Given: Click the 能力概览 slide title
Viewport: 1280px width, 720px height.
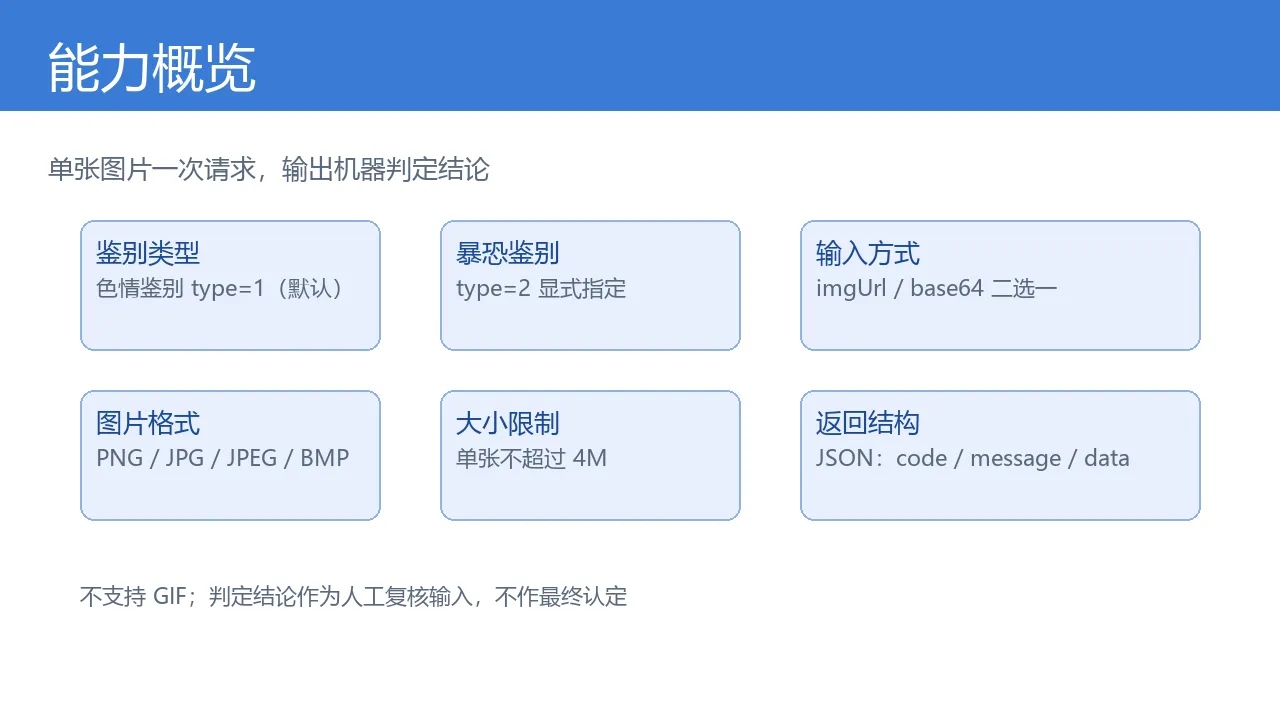Looking at the screenshot, I should pyautogui.click(x=152, y=68).
